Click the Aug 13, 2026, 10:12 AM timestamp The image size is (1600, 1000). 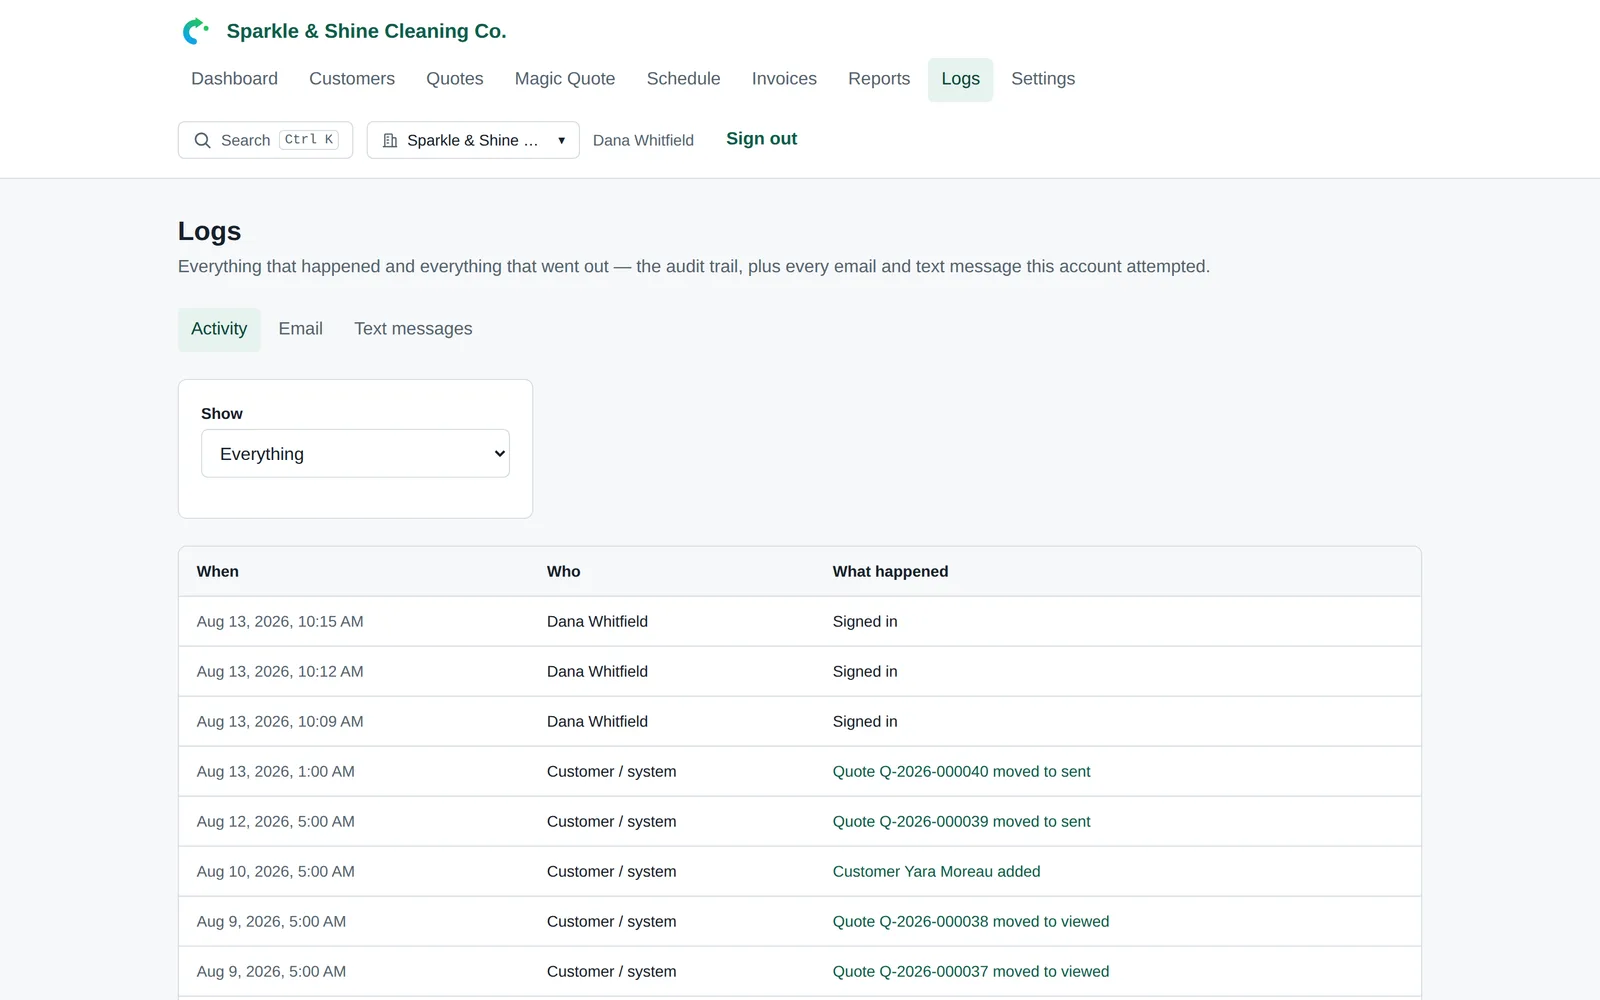(280, 671)
